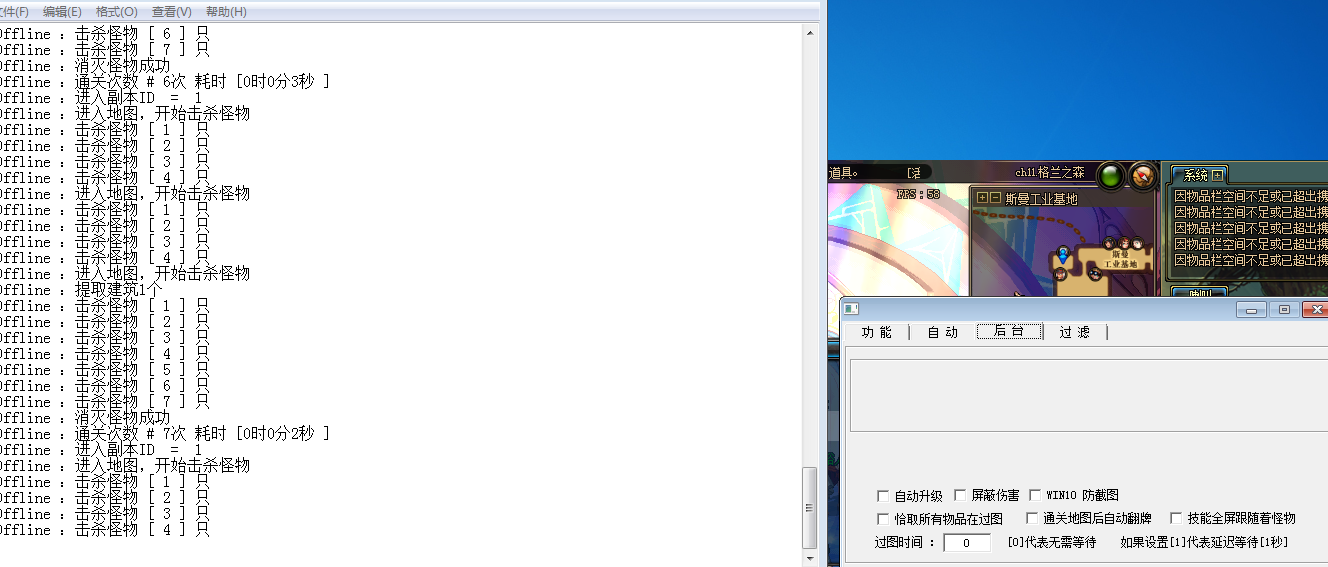Expand the 系统 chat tab plus icon
The height and width of the screenshot is (567, 1328).
point(1217,175)
